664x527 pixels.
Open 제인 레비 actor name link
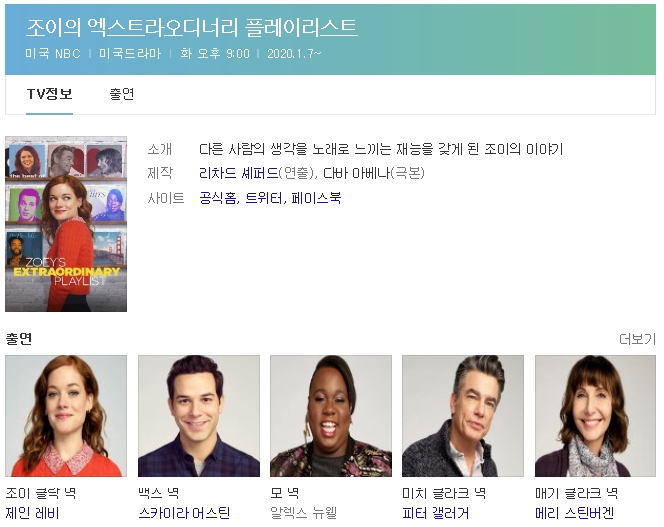(x=33, y=513)
